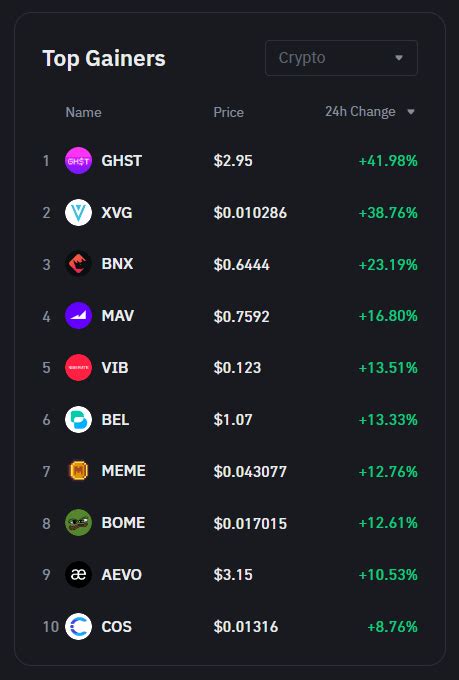Open the COS coin logo
This screenshot has width=459, height=680.
[78, 626]
